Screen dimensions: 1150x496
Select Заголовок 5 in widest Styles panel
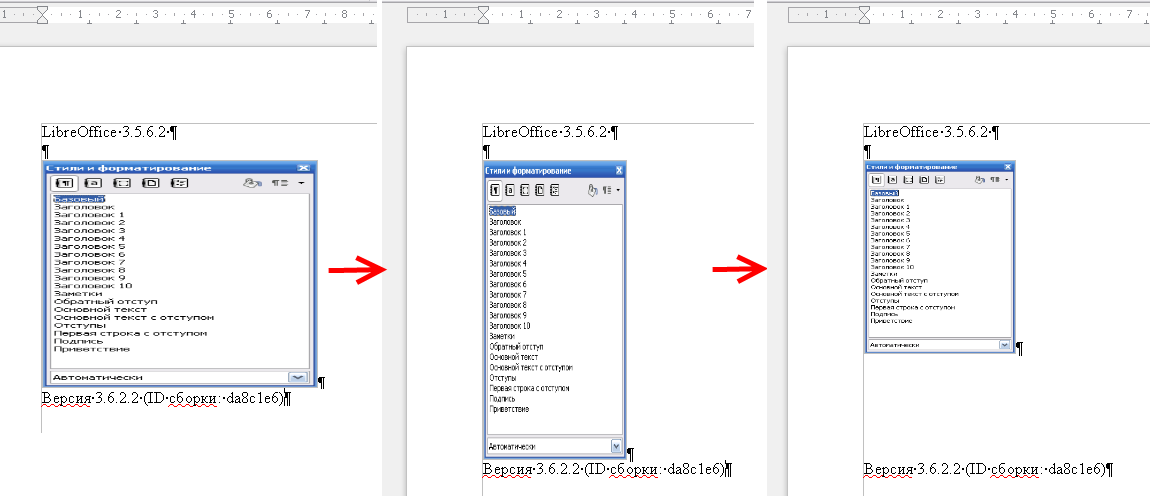[x=89, y=246]
